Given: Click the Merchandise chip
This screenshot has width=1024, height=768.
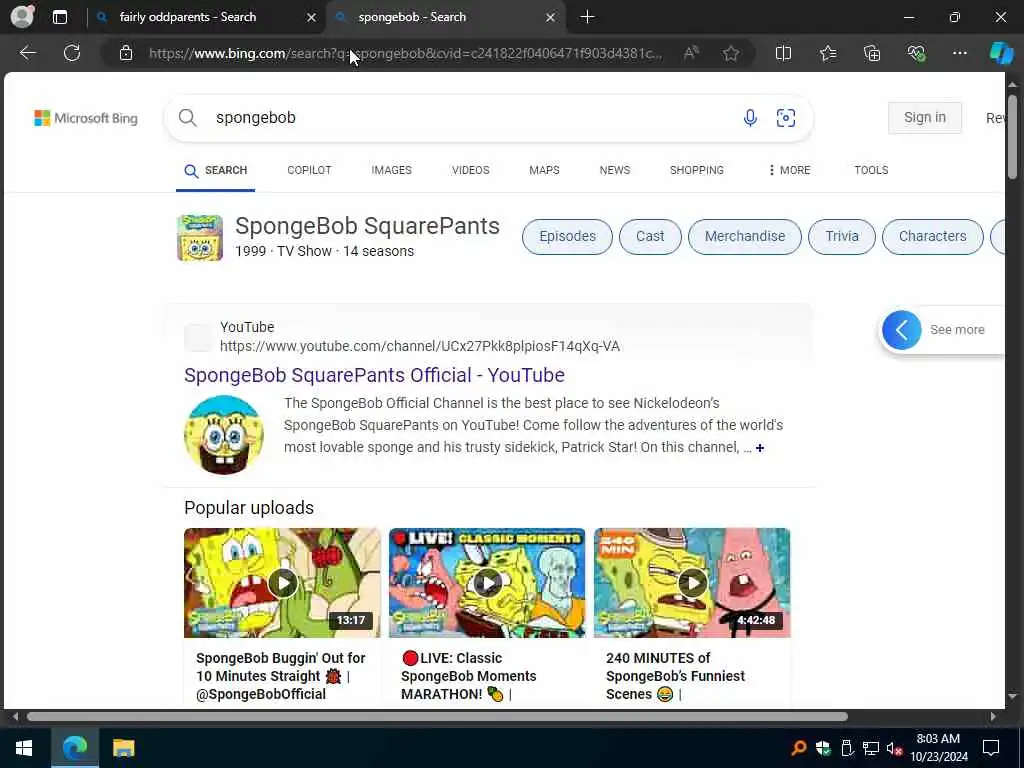Looking at the screenshot, I should (744, 236).
